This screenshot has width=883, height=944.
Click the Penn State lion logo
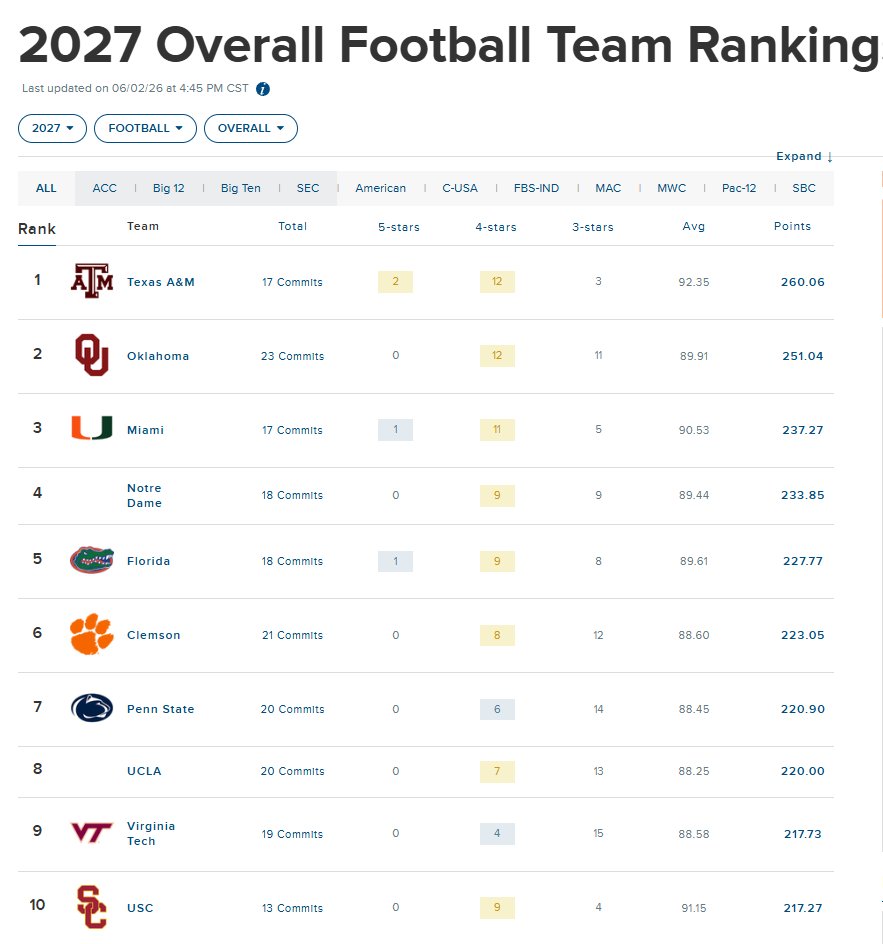[92, 708]
